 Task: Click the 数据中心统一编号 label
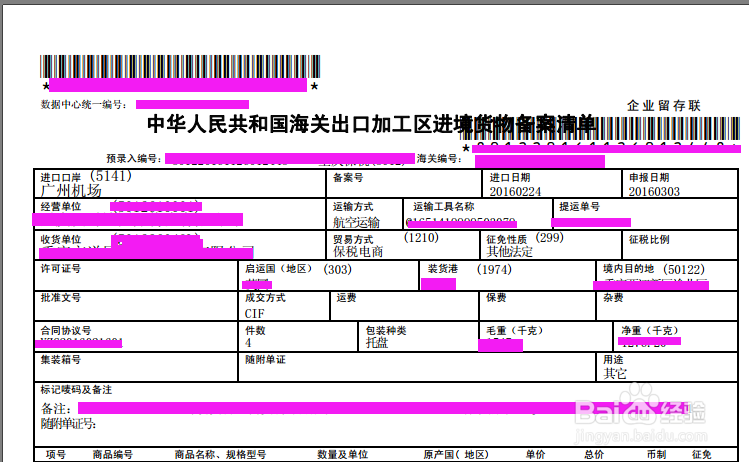(x=84, y=105)
